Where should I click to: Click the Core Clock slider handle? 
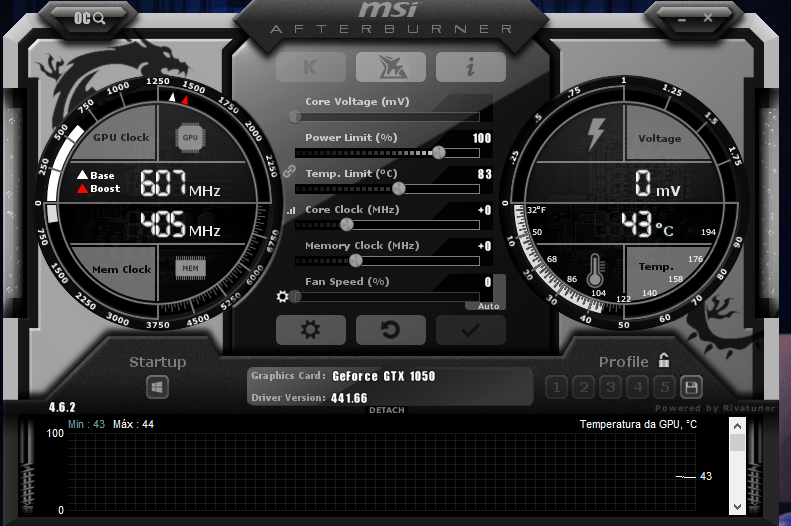pyautogui.click(x=347, y=224)
